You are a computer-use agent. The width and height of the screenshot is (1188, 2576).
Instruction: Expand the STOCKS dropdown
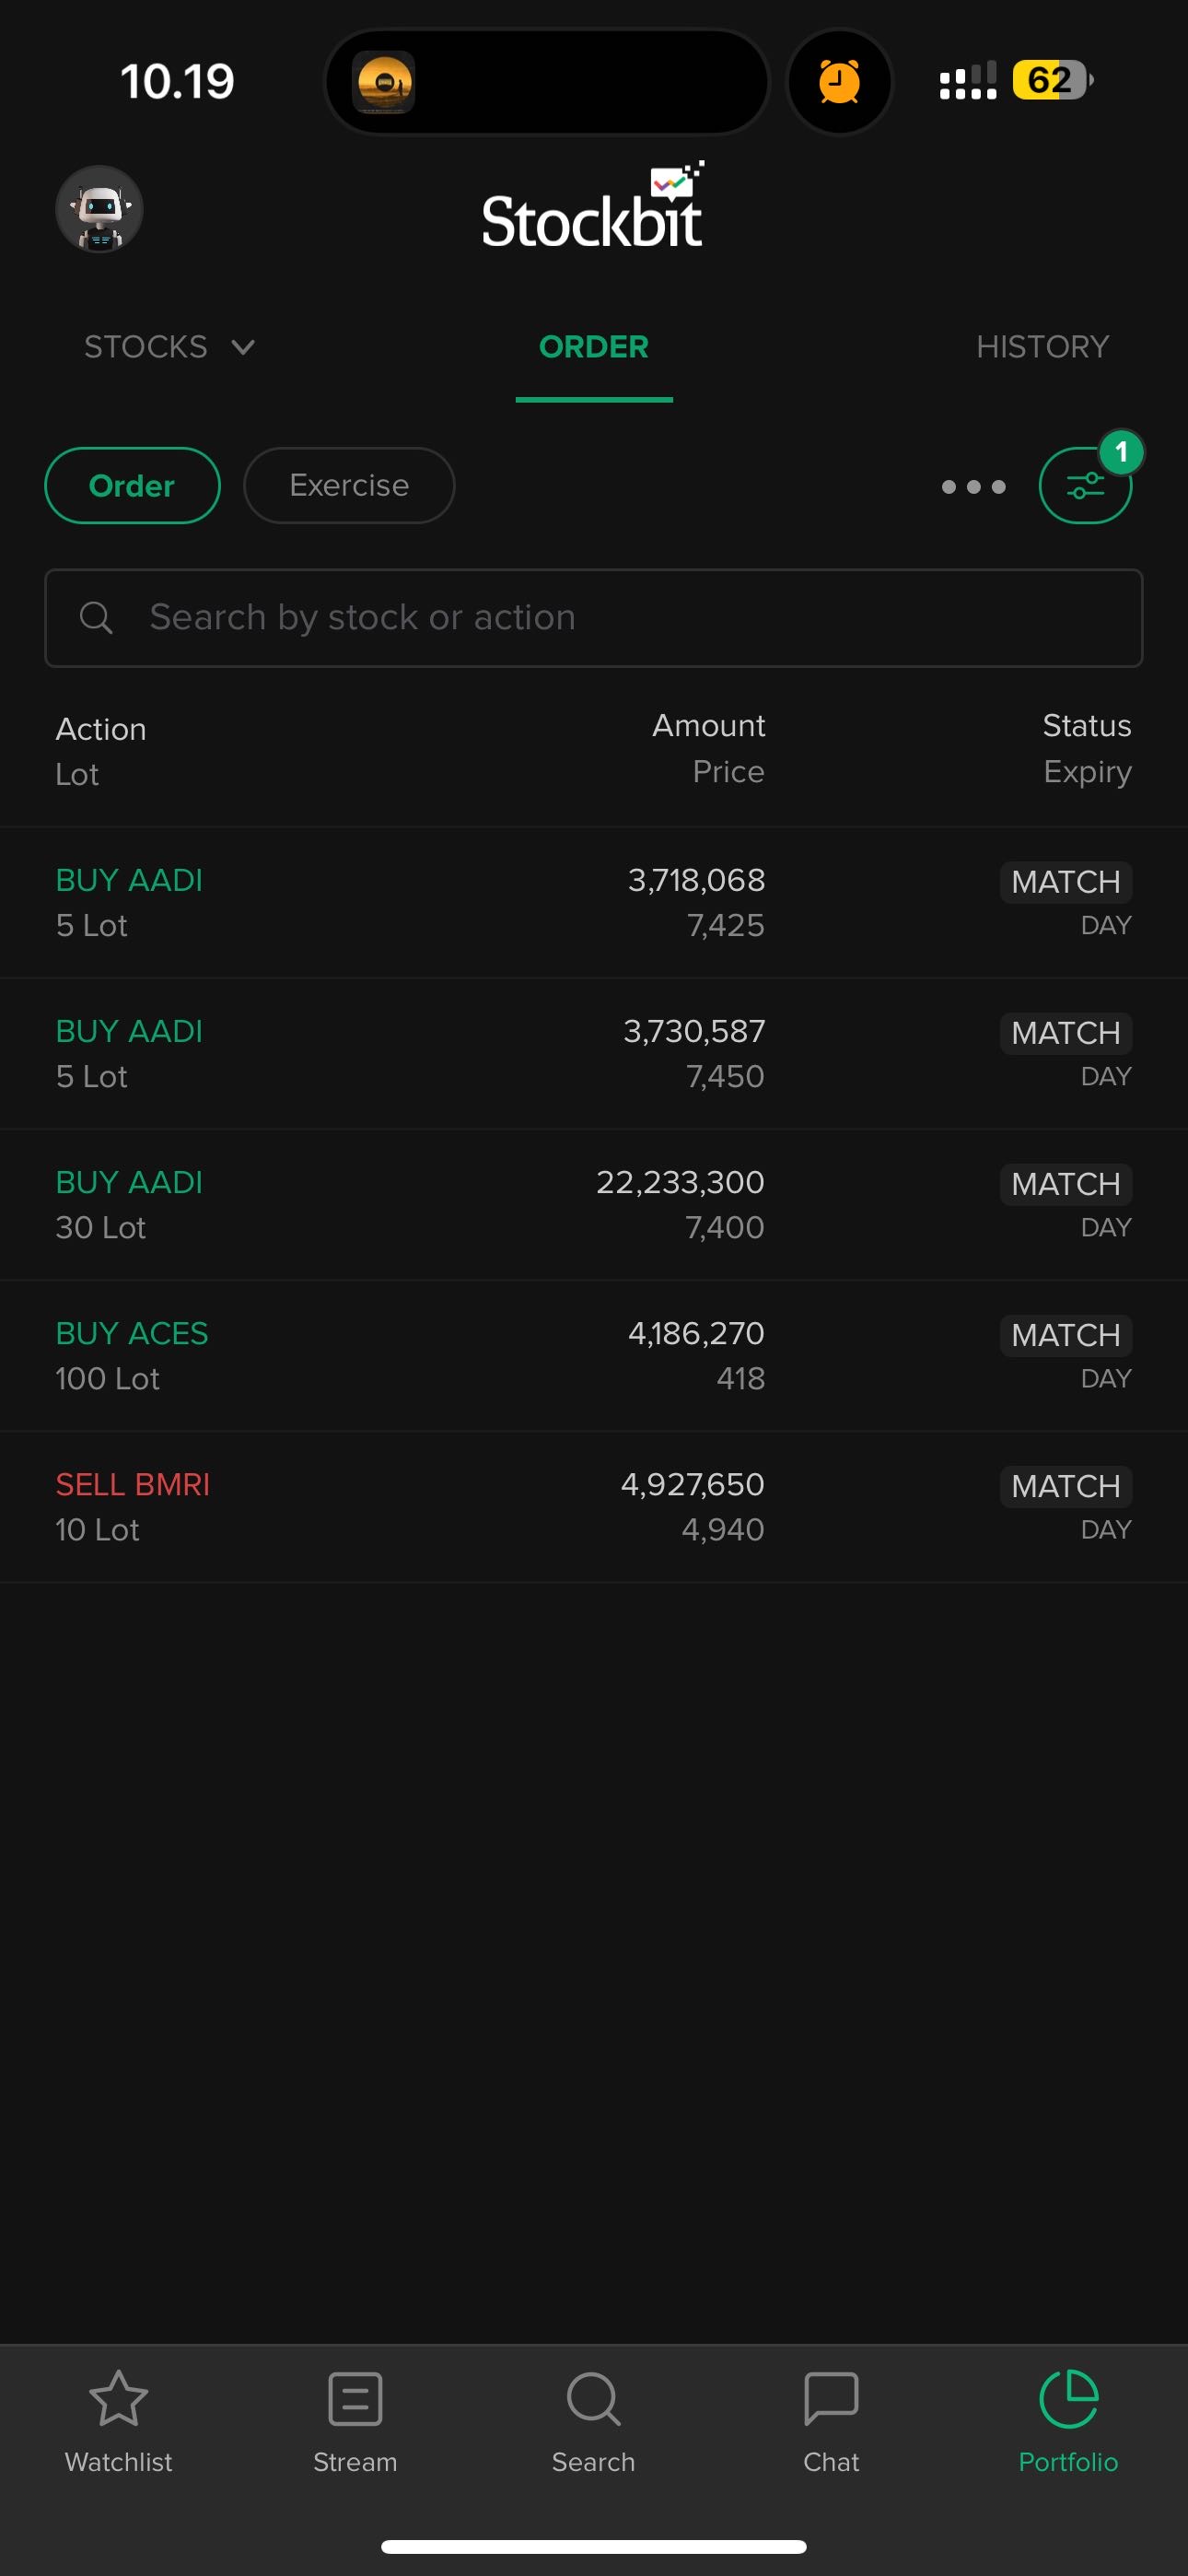tap(169, 347)
